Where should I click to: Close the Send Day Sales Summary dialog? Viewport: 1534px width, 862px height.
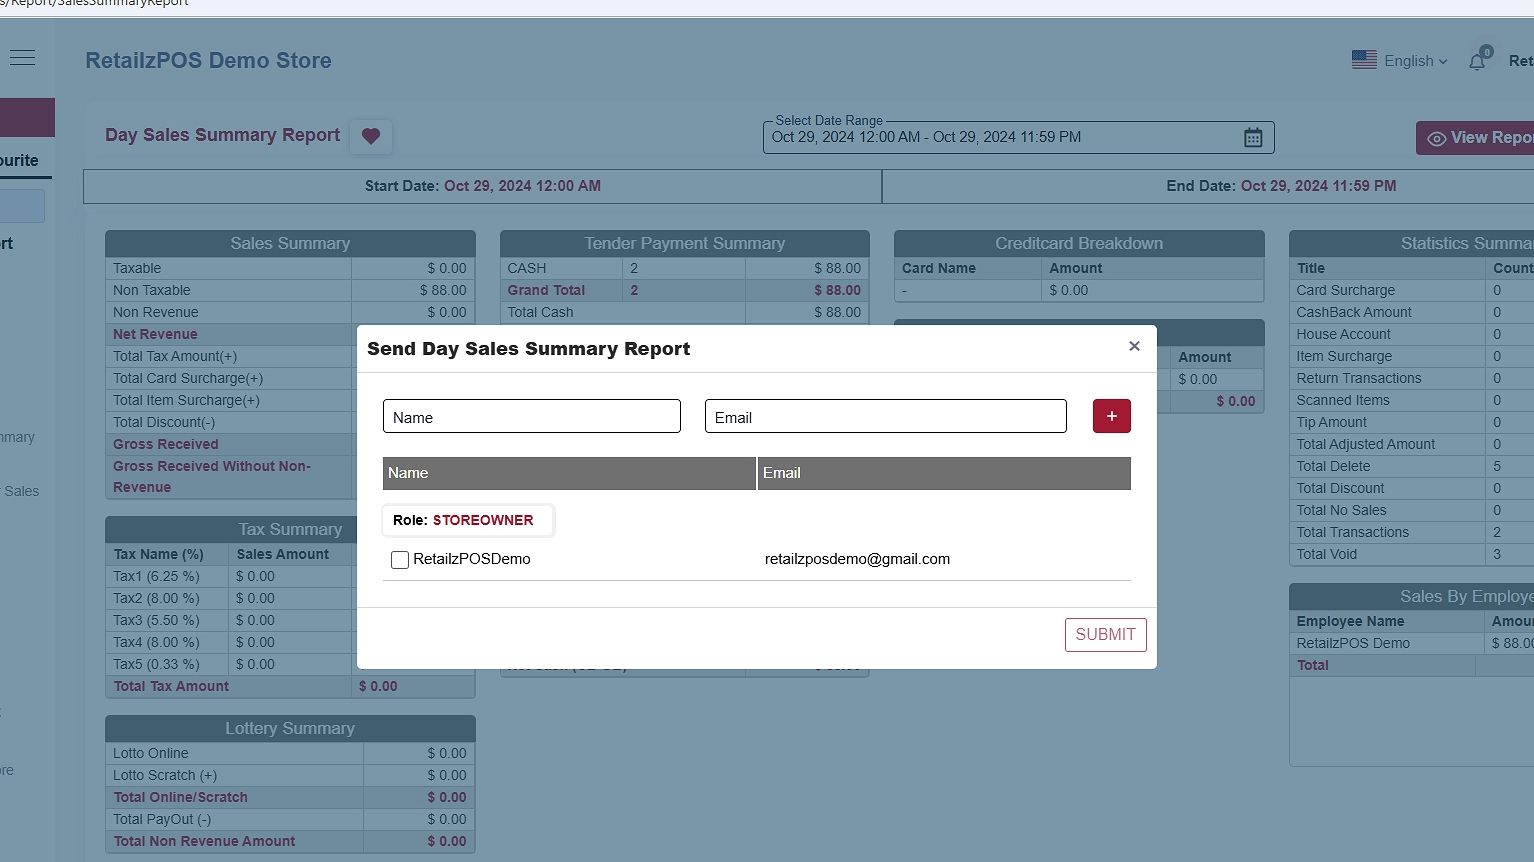point(1134,346)
